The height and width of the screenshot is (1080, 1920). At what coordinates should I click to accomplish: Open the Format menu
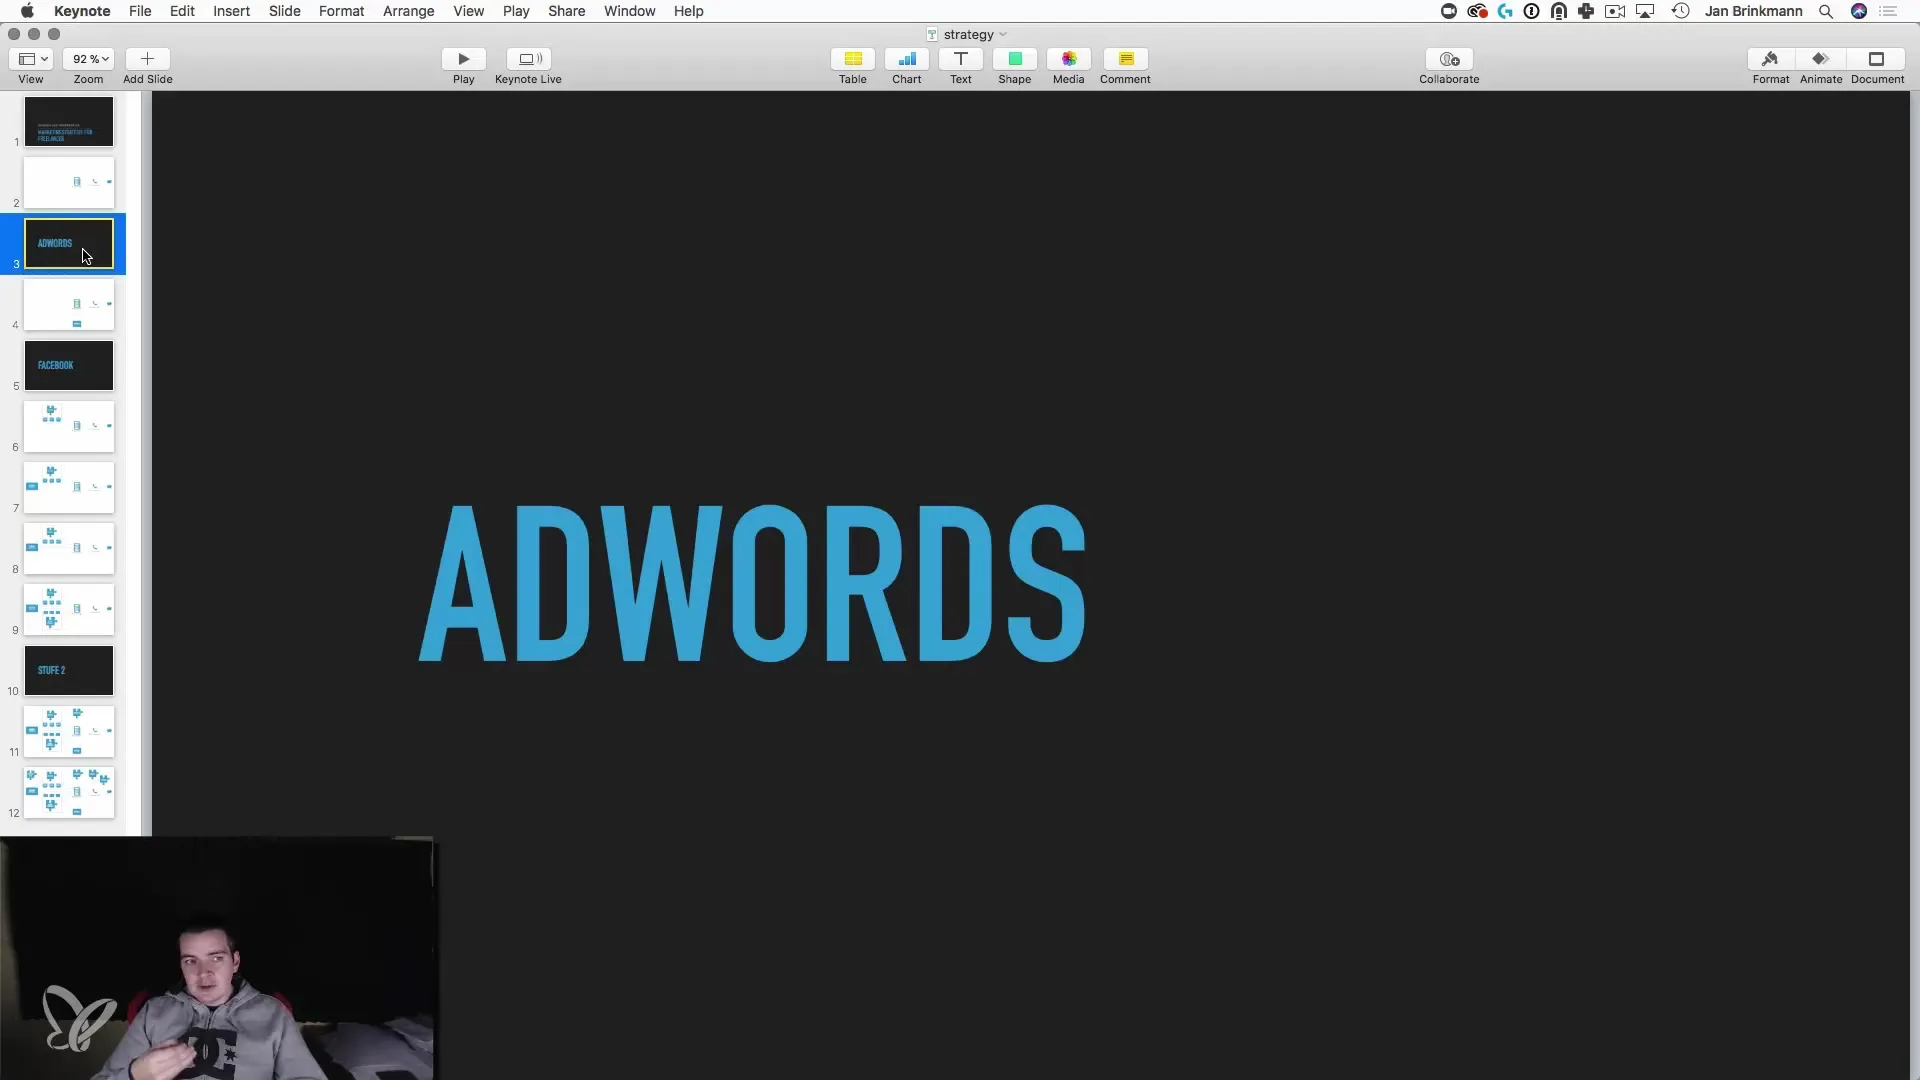tap(342, 11)
